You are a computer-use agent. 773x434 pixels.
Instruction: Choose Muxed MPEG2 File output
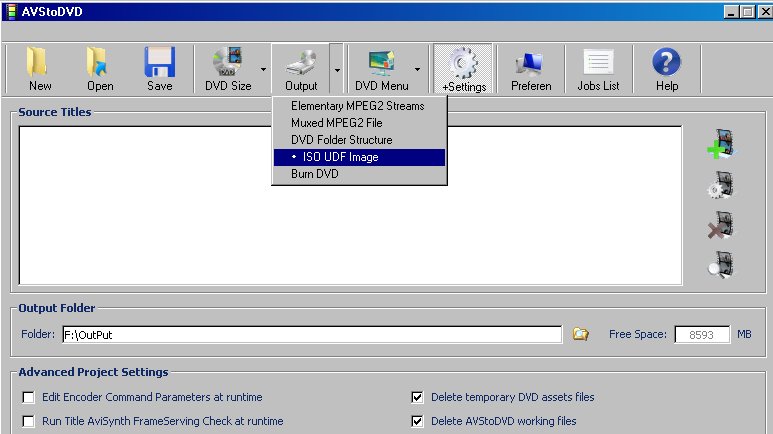pyautogui.click(x=359, y=123)
